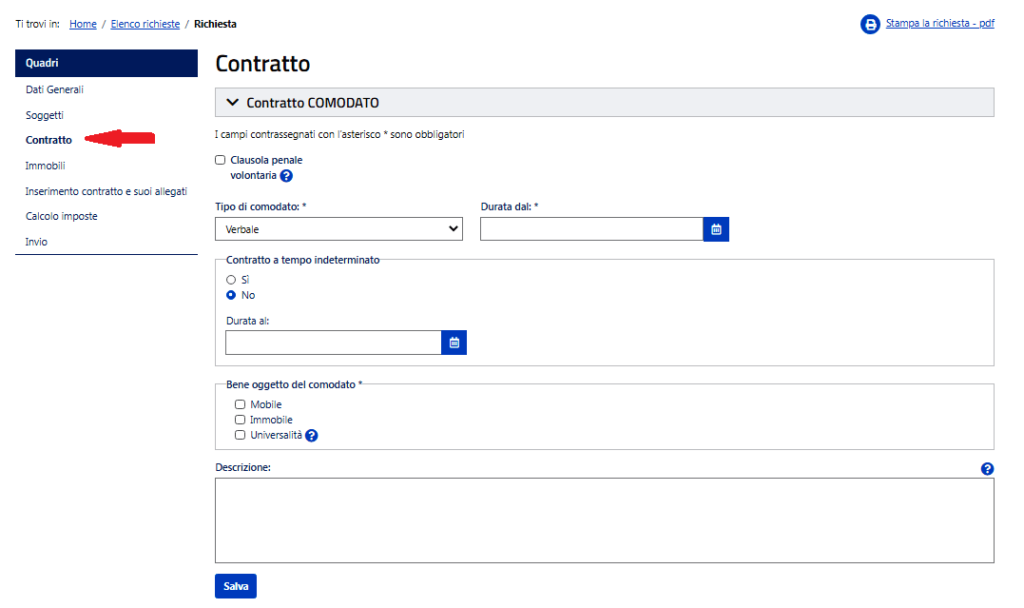The height and width of the screenshot is (608, 1024).
Task: Follow the Elenco richieste breadcrumb link
Action: (145, 24)
